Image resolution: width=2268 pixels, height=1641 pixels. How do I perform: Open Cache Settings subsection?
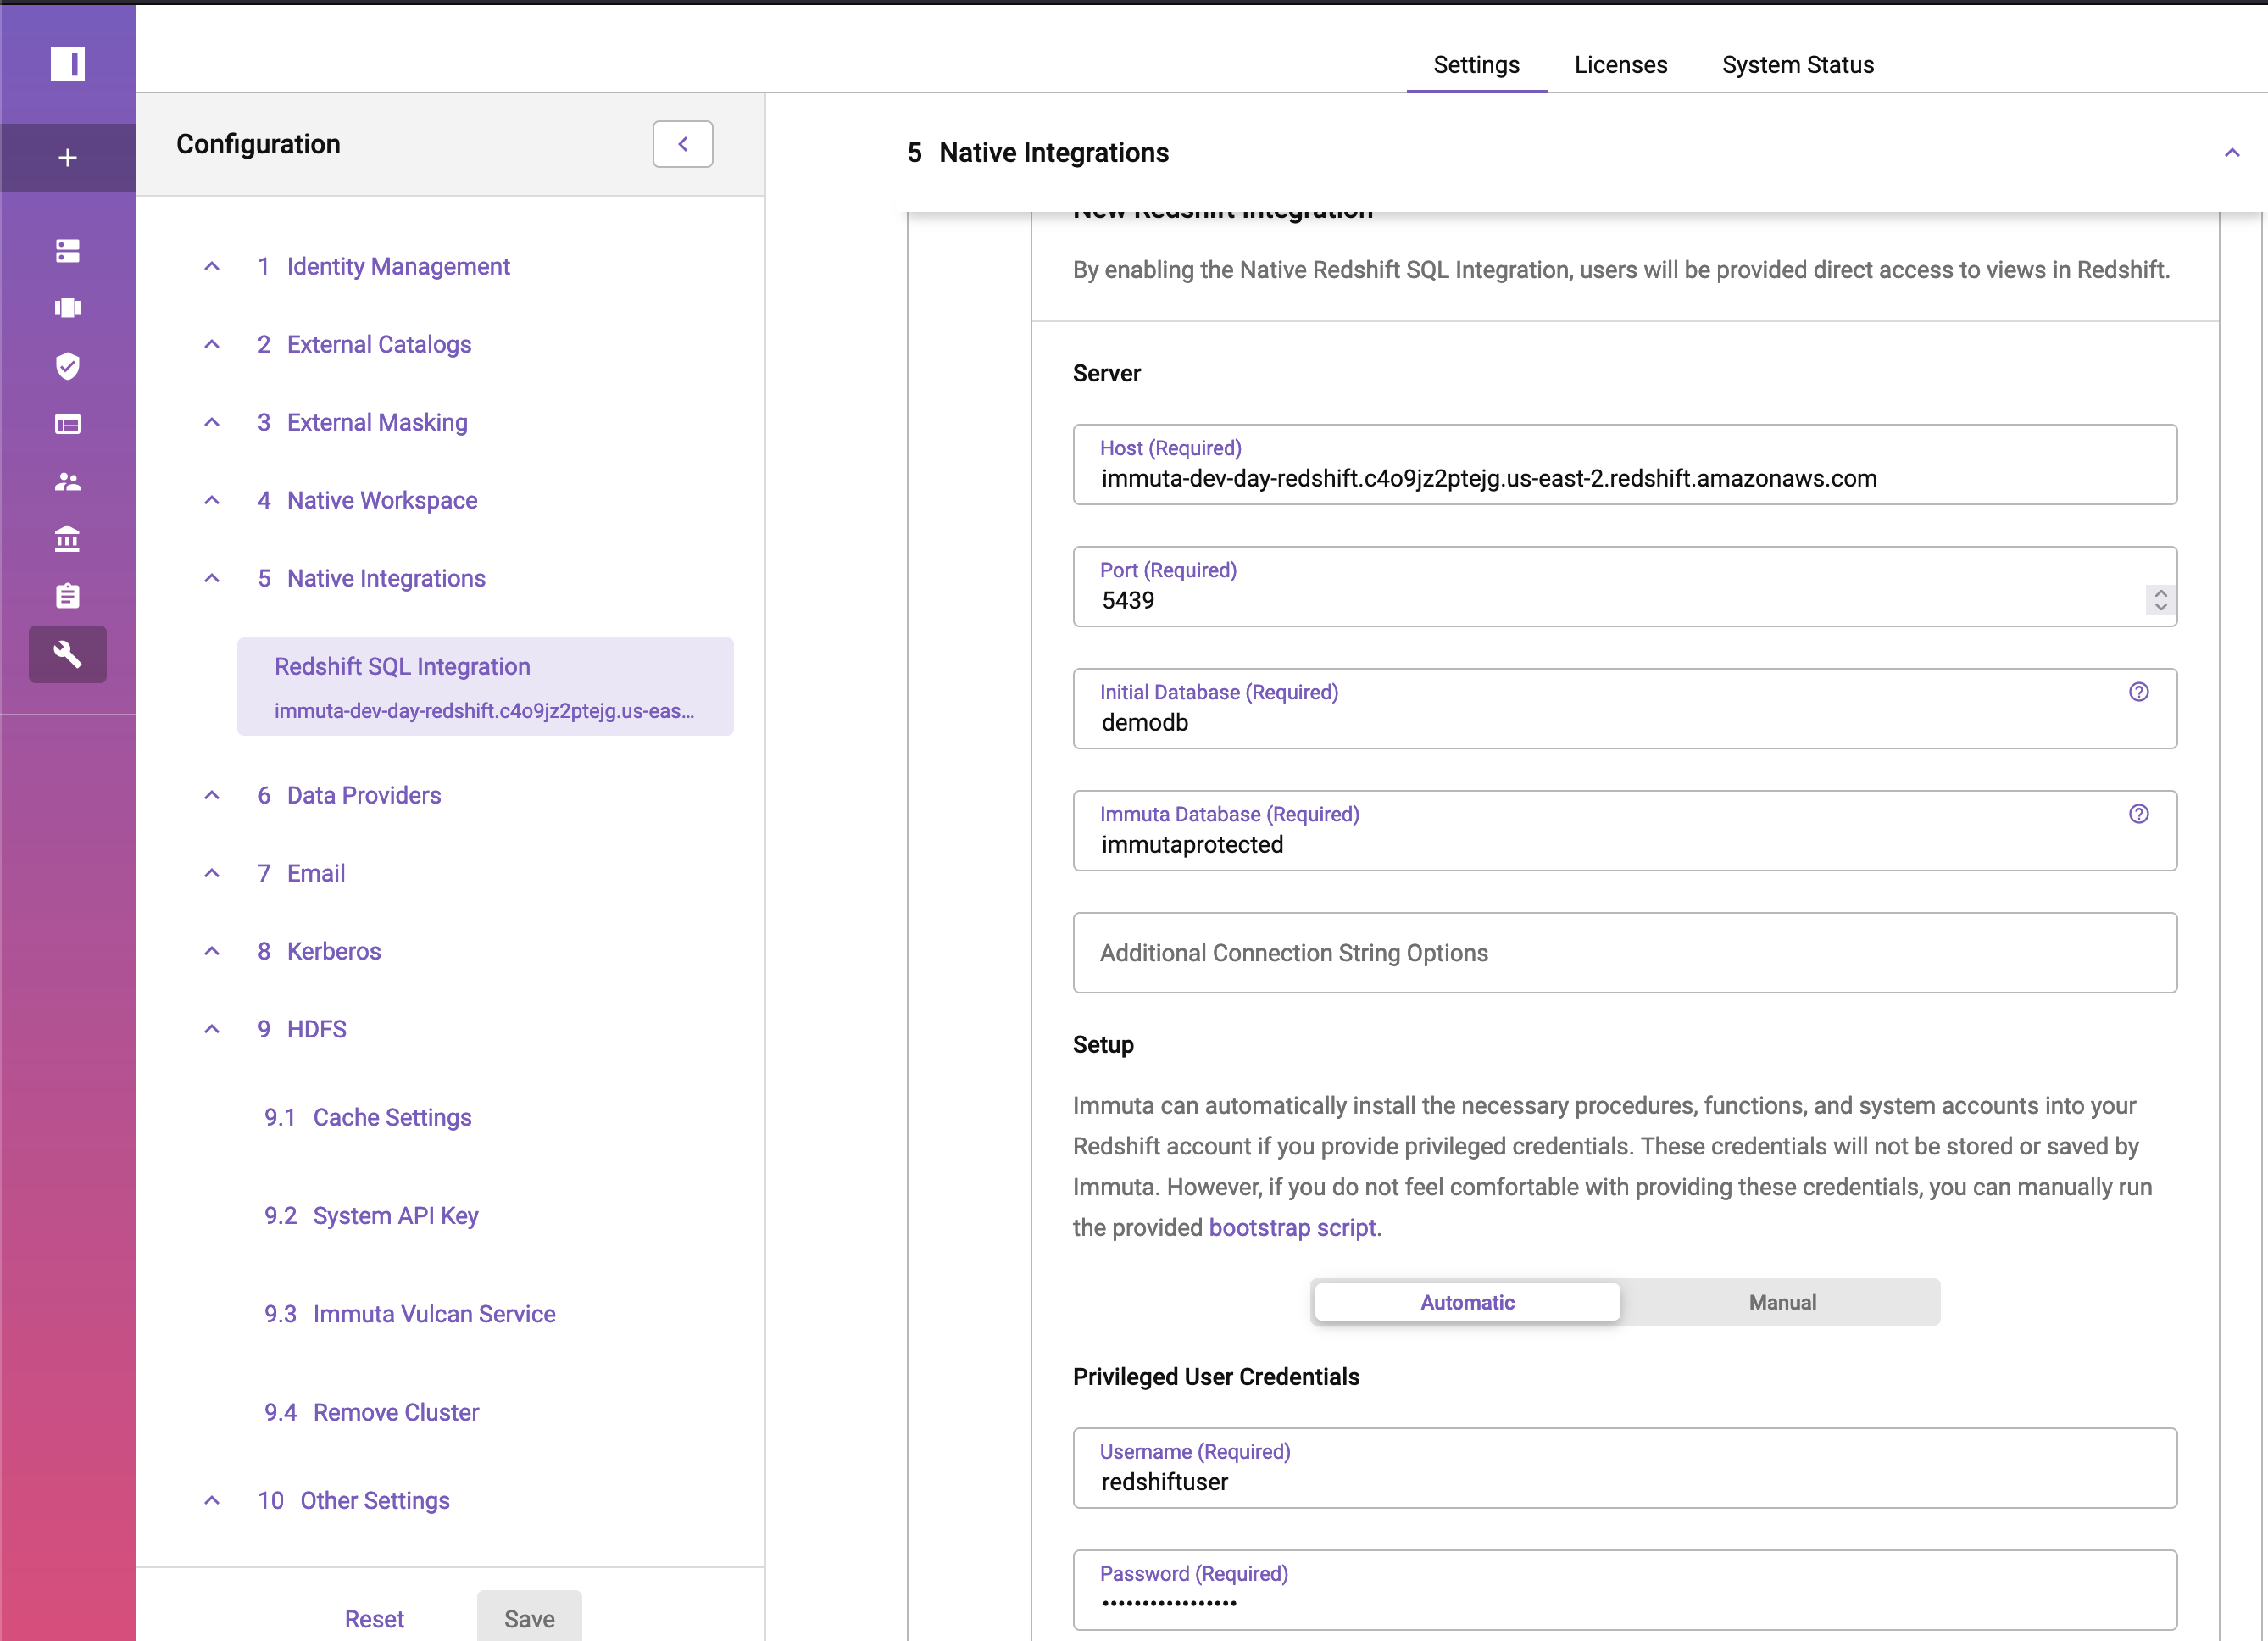pos(368,1117)
